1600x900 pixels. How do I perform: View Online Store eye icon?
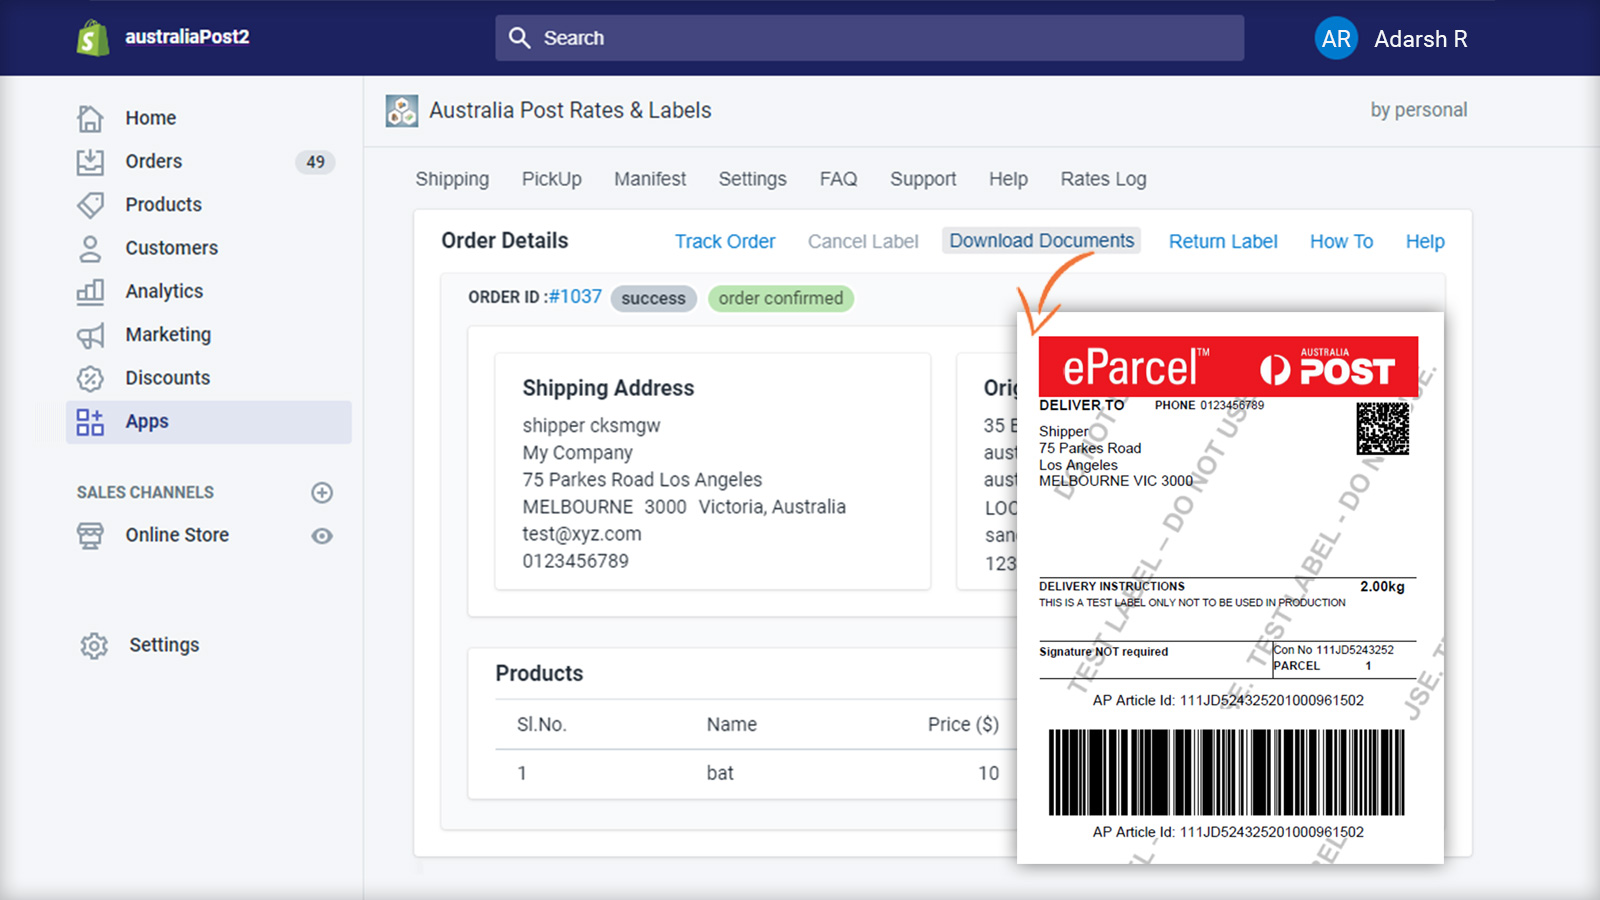coord(322,536)
